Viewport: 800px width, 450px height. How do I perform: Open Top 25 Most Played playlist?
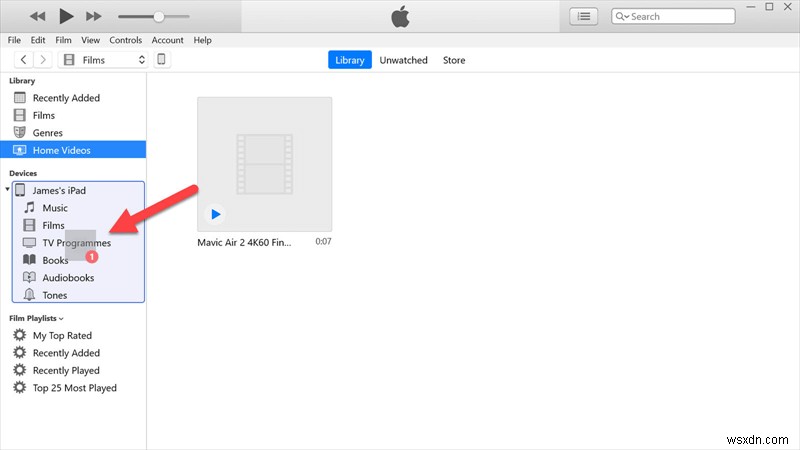[73, 388]
